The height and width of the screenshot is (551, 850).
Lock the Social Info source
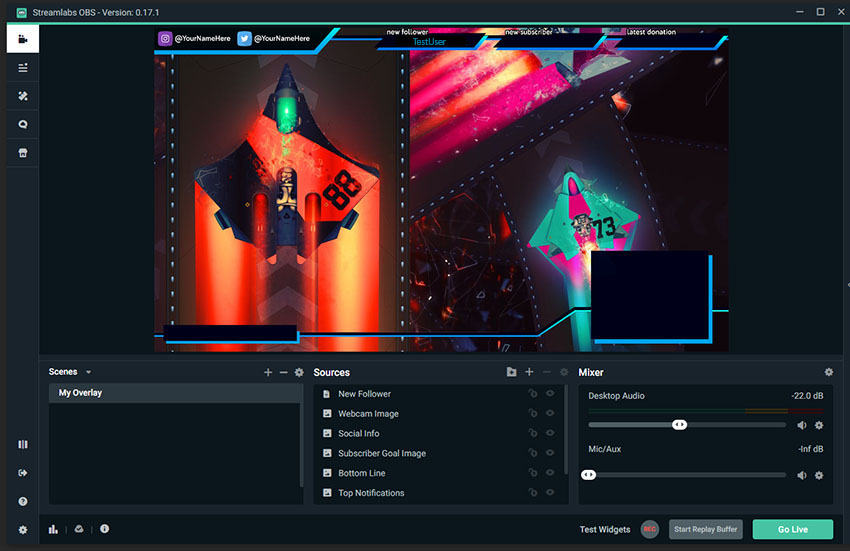533,433
